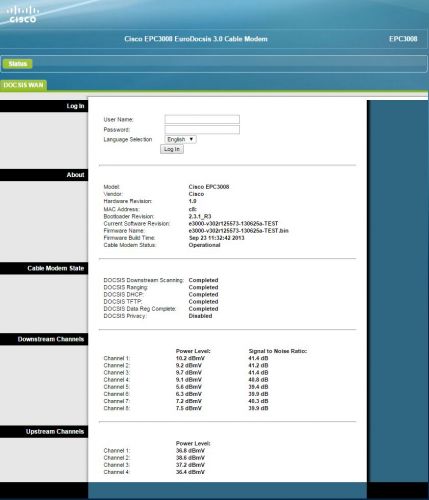Click downstream Channel 3 power 9.7 dBmV
Image resolution: width=429 pixels, height=500 pixels.
tap(189, 373)
